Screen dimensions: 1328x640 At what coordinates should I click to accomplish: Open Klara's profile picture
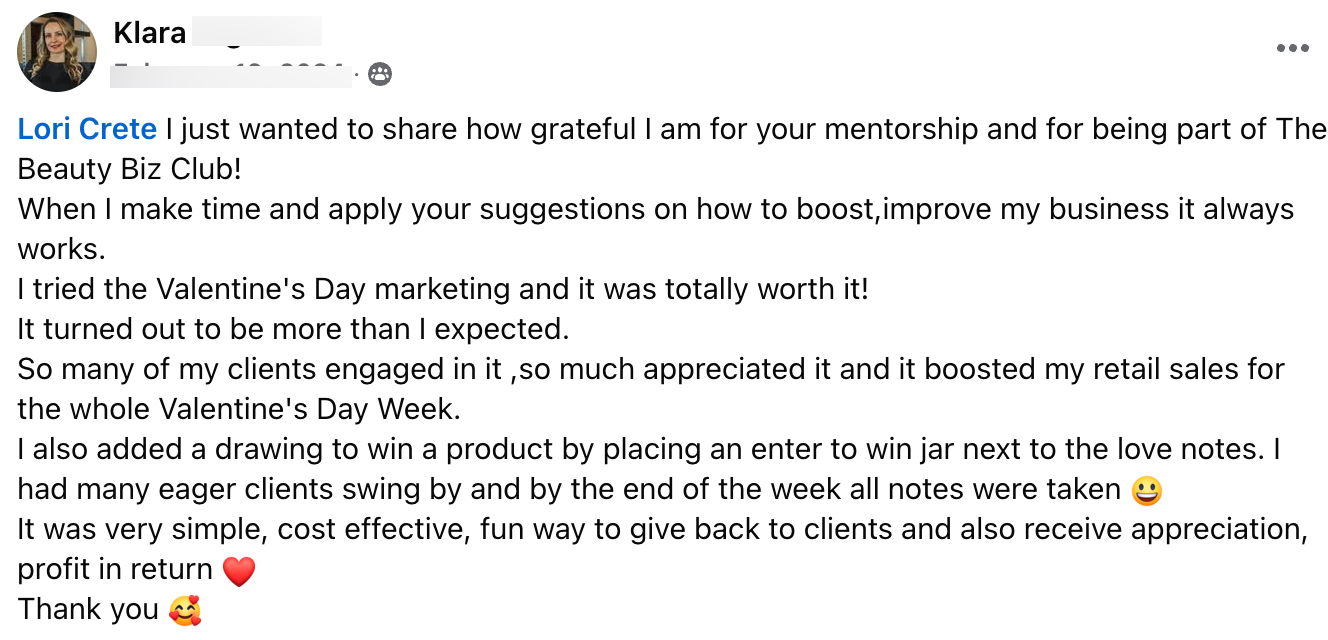point(57,52)
